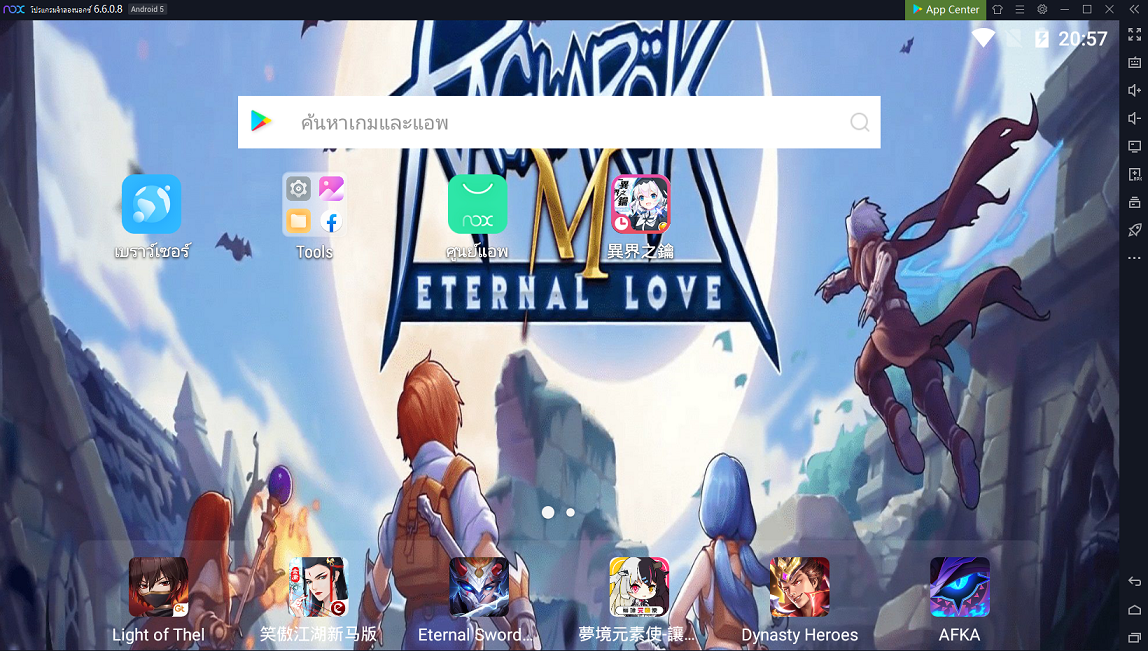Toggle fullscreen mode in the sidebar
The image size is (1148, 651).
[1134, 34]
